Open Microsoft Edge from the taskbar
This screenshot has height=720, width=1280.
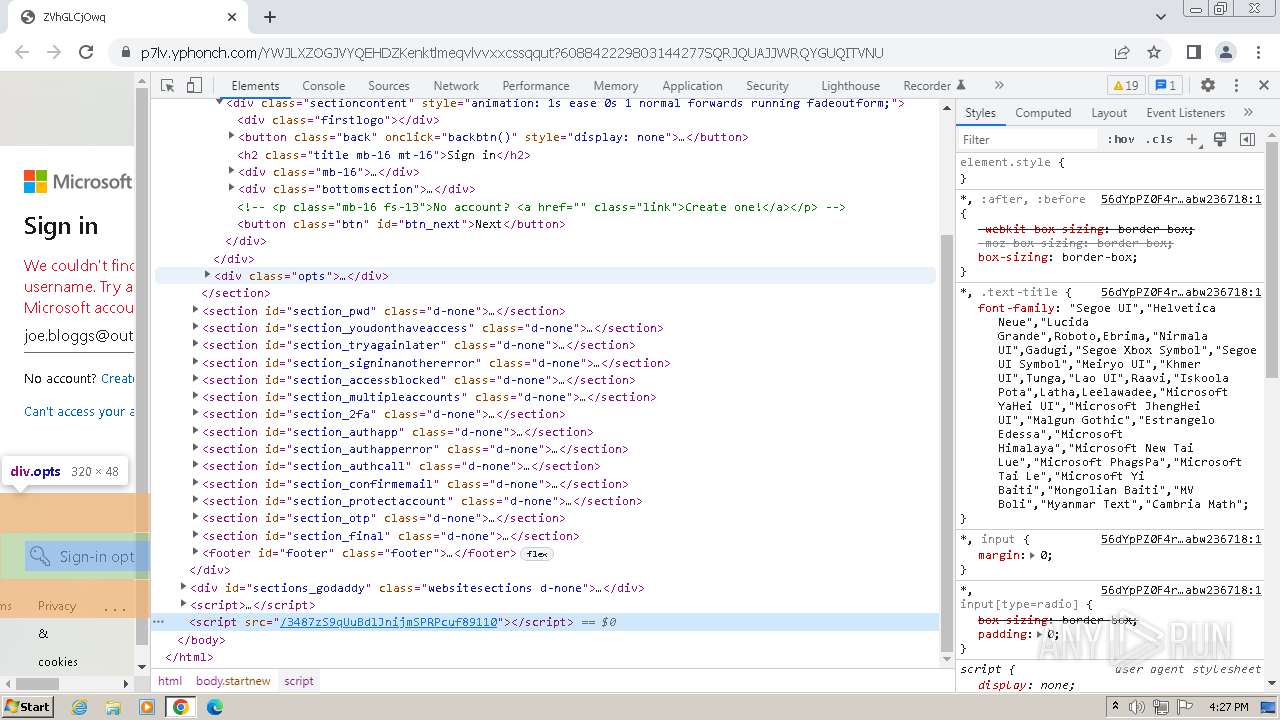point(215,707)
